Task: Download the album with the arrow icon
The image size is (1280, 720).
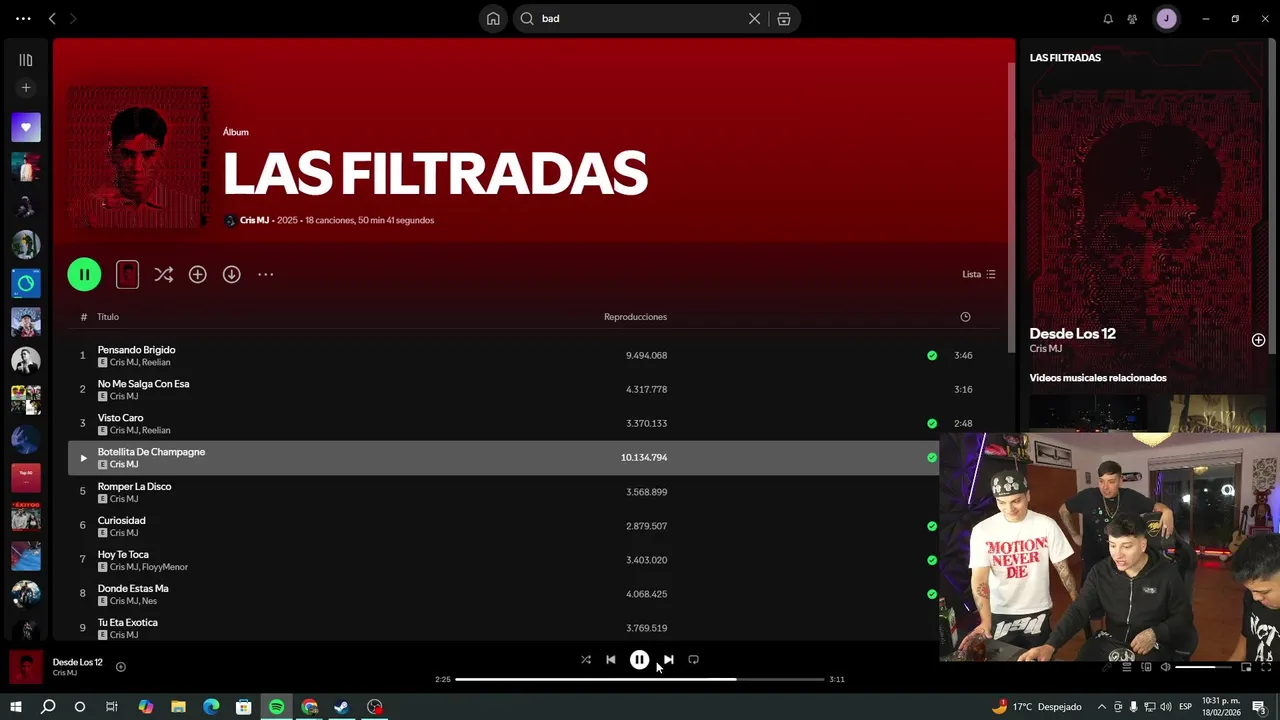Action: tap(231, 274)
